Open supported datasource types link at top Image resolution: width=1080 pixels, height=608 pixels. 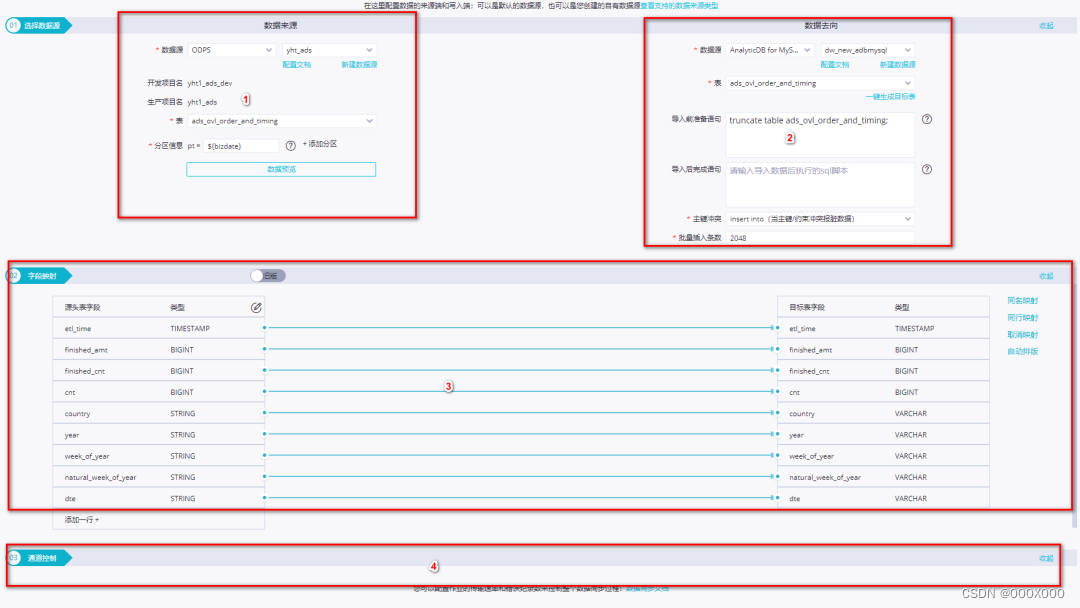pyautogui.click(x=679, y=6)
